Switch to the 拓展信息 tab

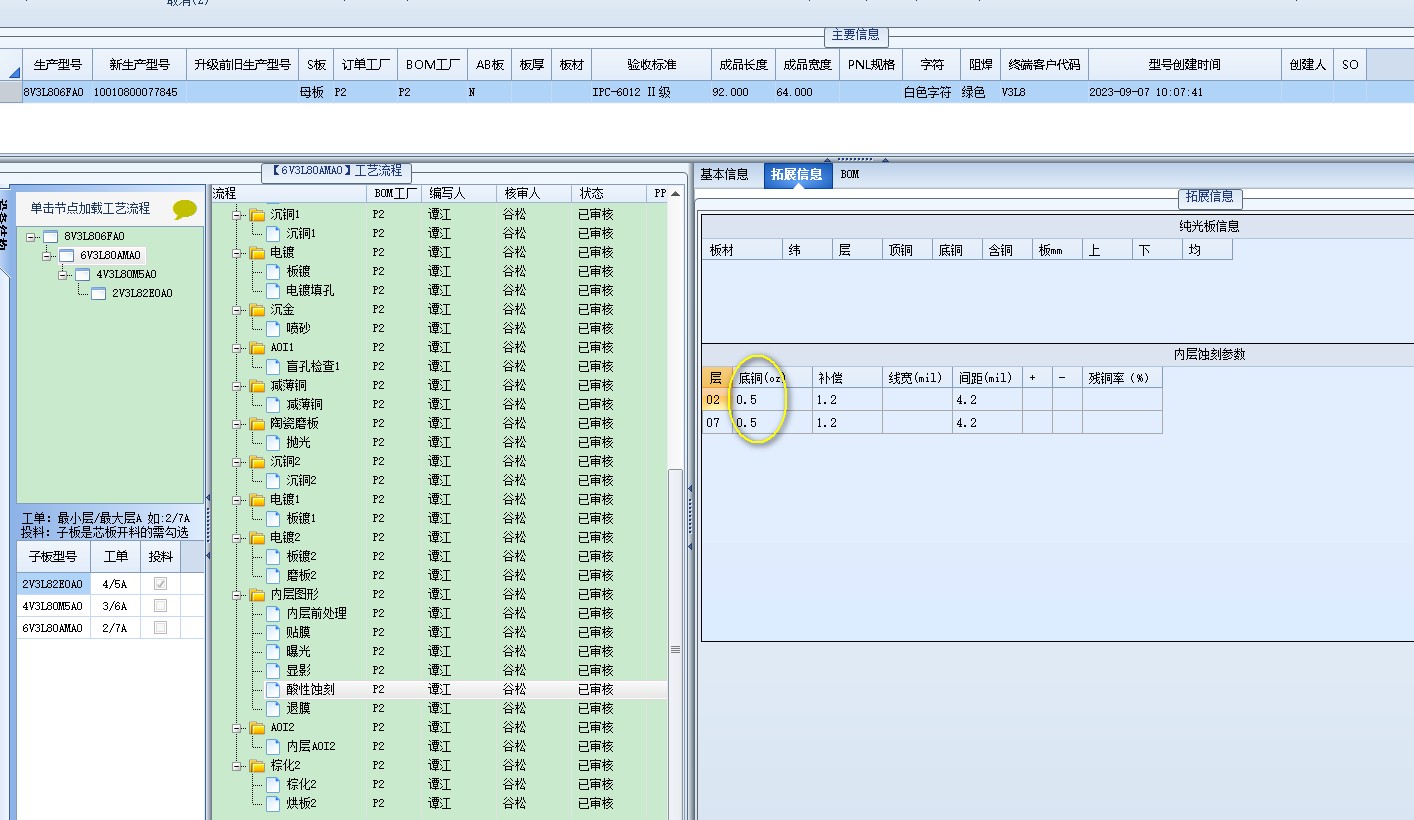[x=797, y=175]
